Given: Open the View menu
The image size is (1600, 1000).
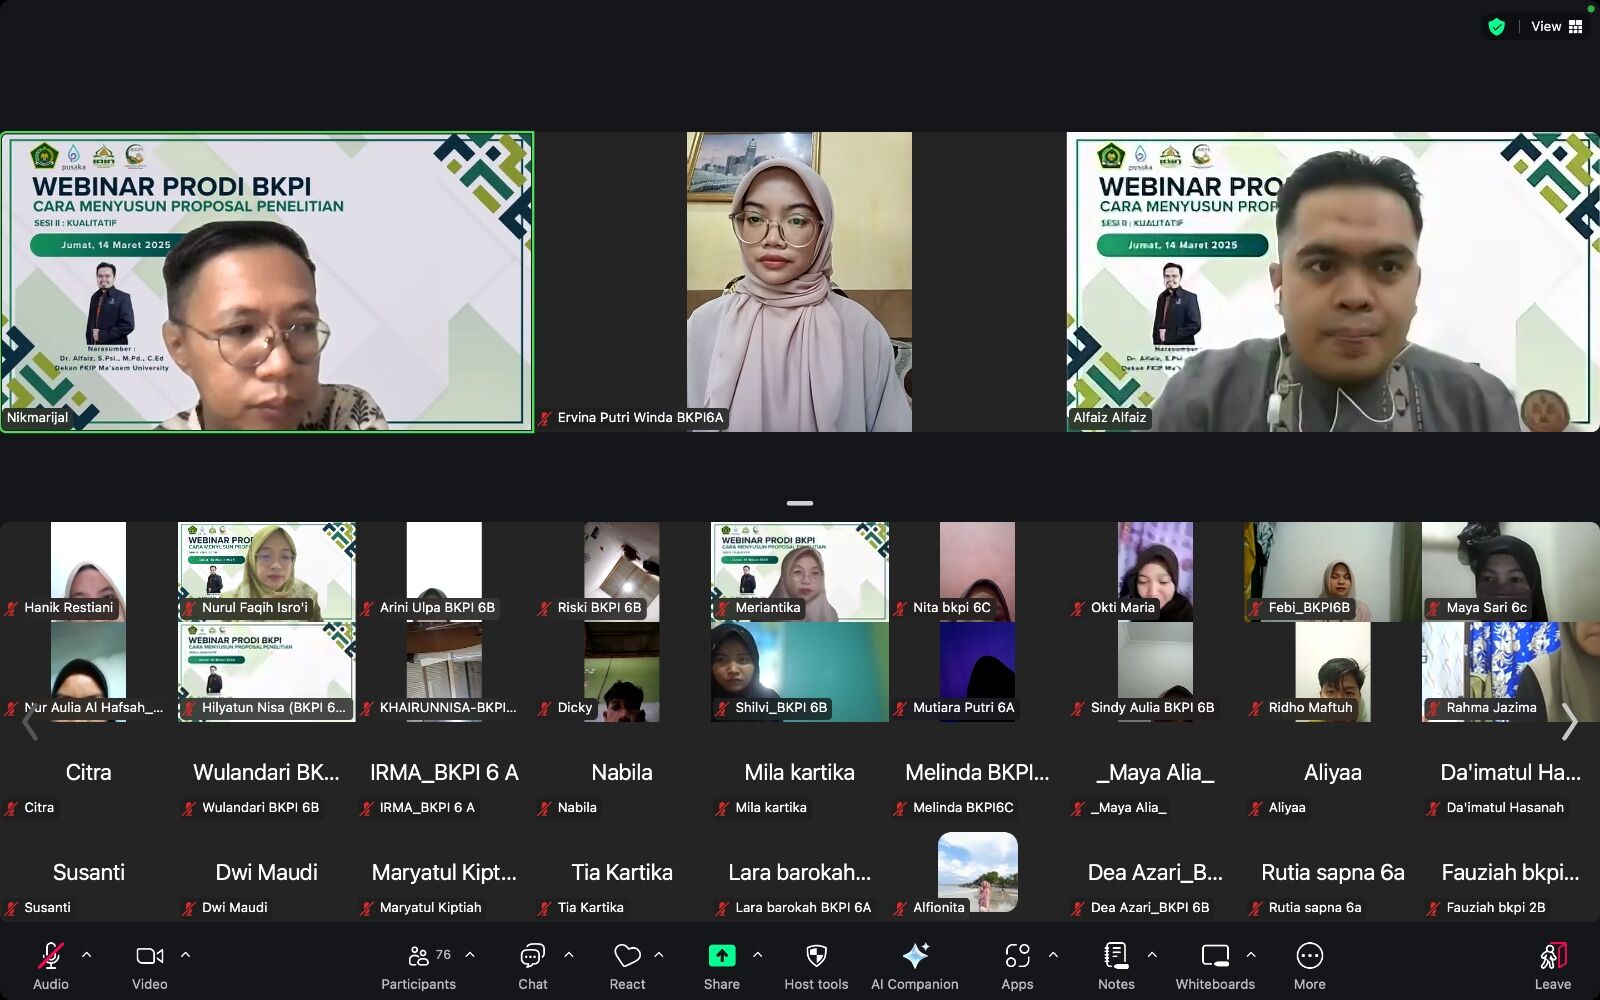Looking at the screenshot, I should [x=1546, y=26].
